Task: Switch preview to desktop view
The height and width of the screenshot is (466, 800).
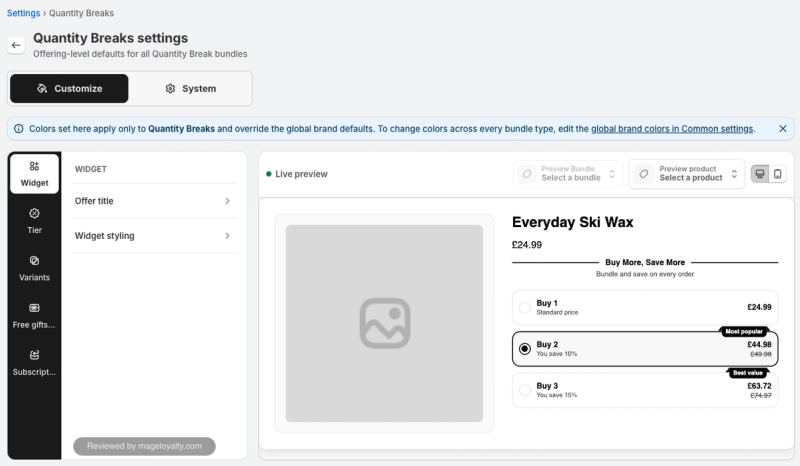Action: click(760, 174)
